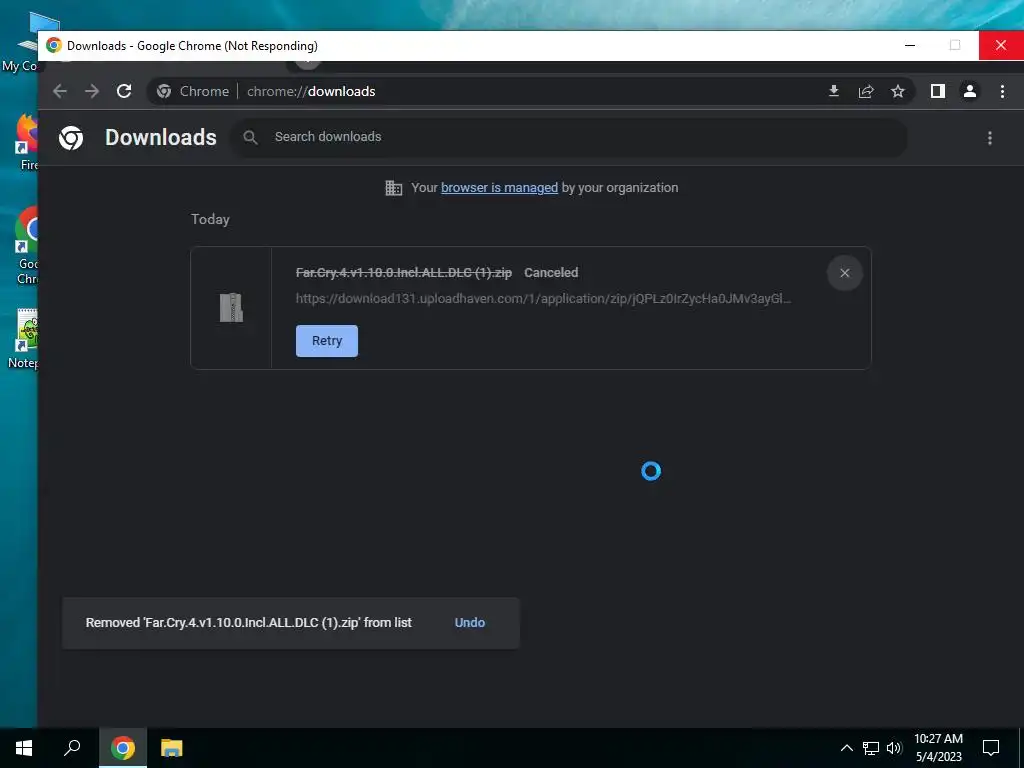Open the notification center icon
The image size is (1024, 768).
[x=991, y=748]
